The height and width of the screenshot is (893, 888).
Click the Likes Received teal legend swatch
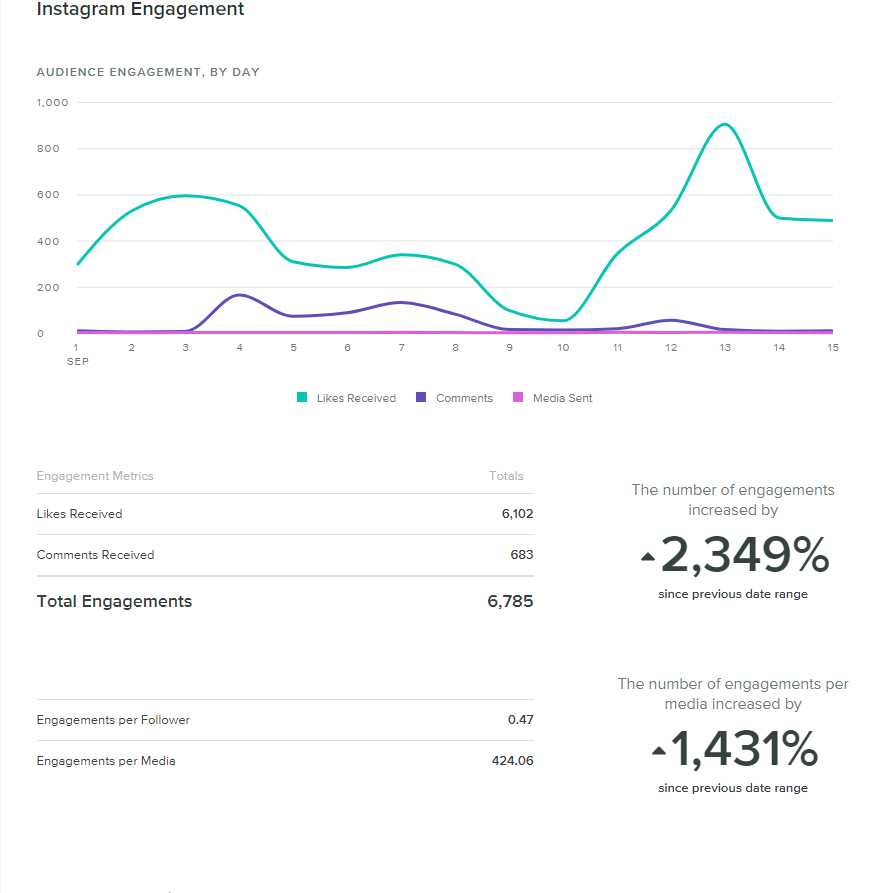tap(302, 397)
